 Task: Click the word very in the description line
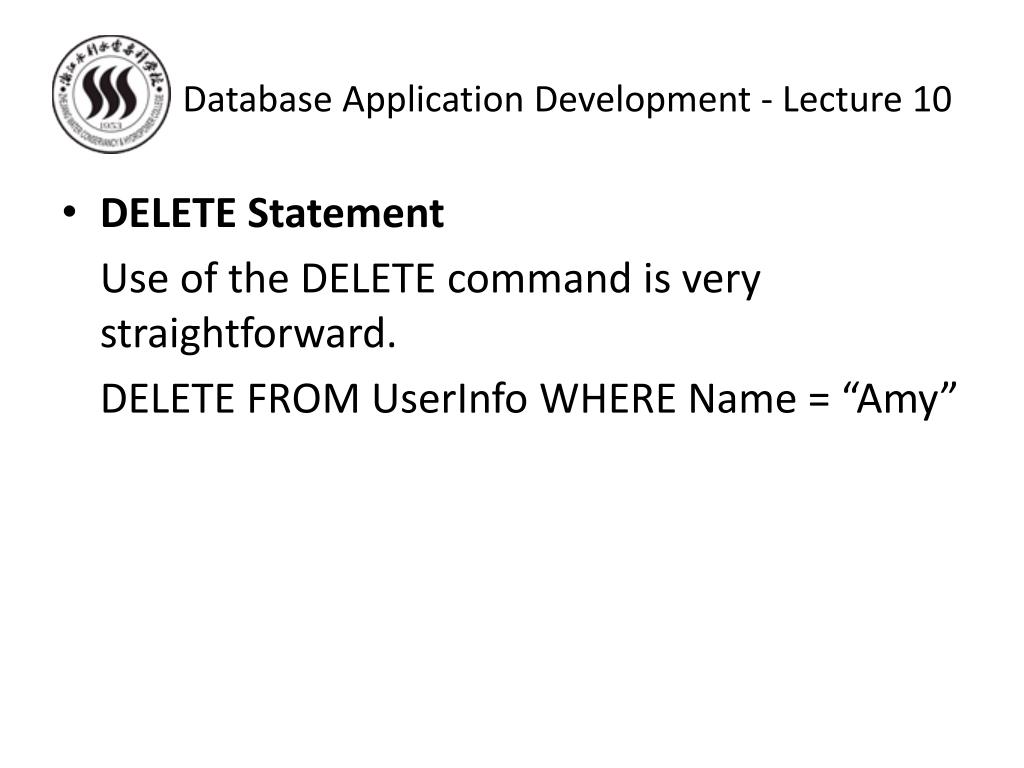point(722,281)
